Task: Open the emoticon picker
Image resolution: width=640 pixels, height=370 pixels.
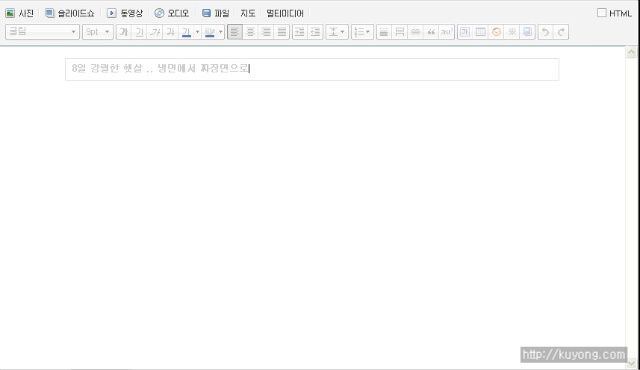Action: (496, 32)
